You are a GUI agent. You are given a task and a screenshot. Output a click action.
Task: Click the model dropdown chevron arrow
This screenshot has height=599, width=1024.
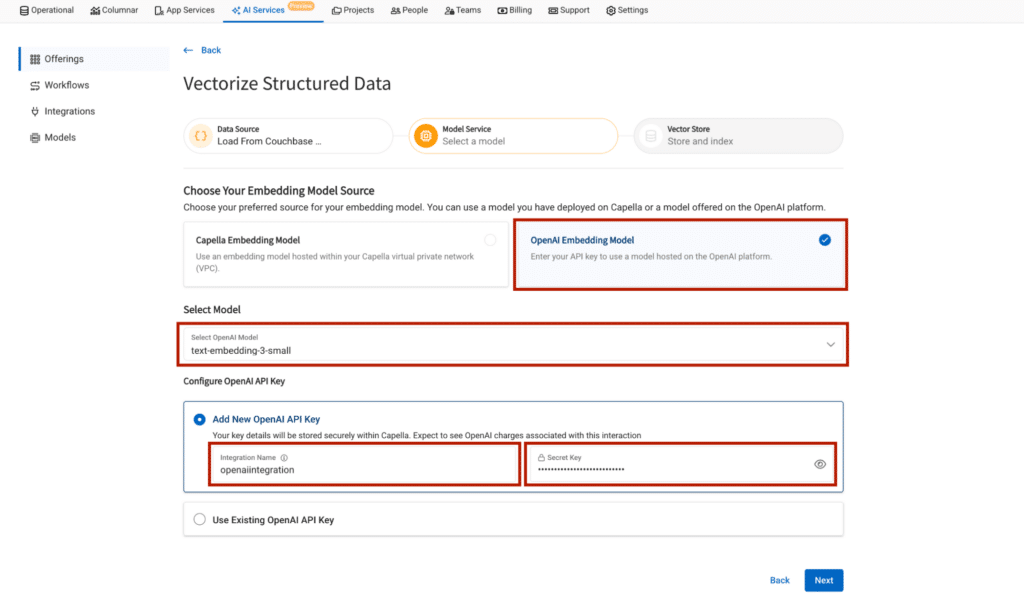click(x=831, y=345)
